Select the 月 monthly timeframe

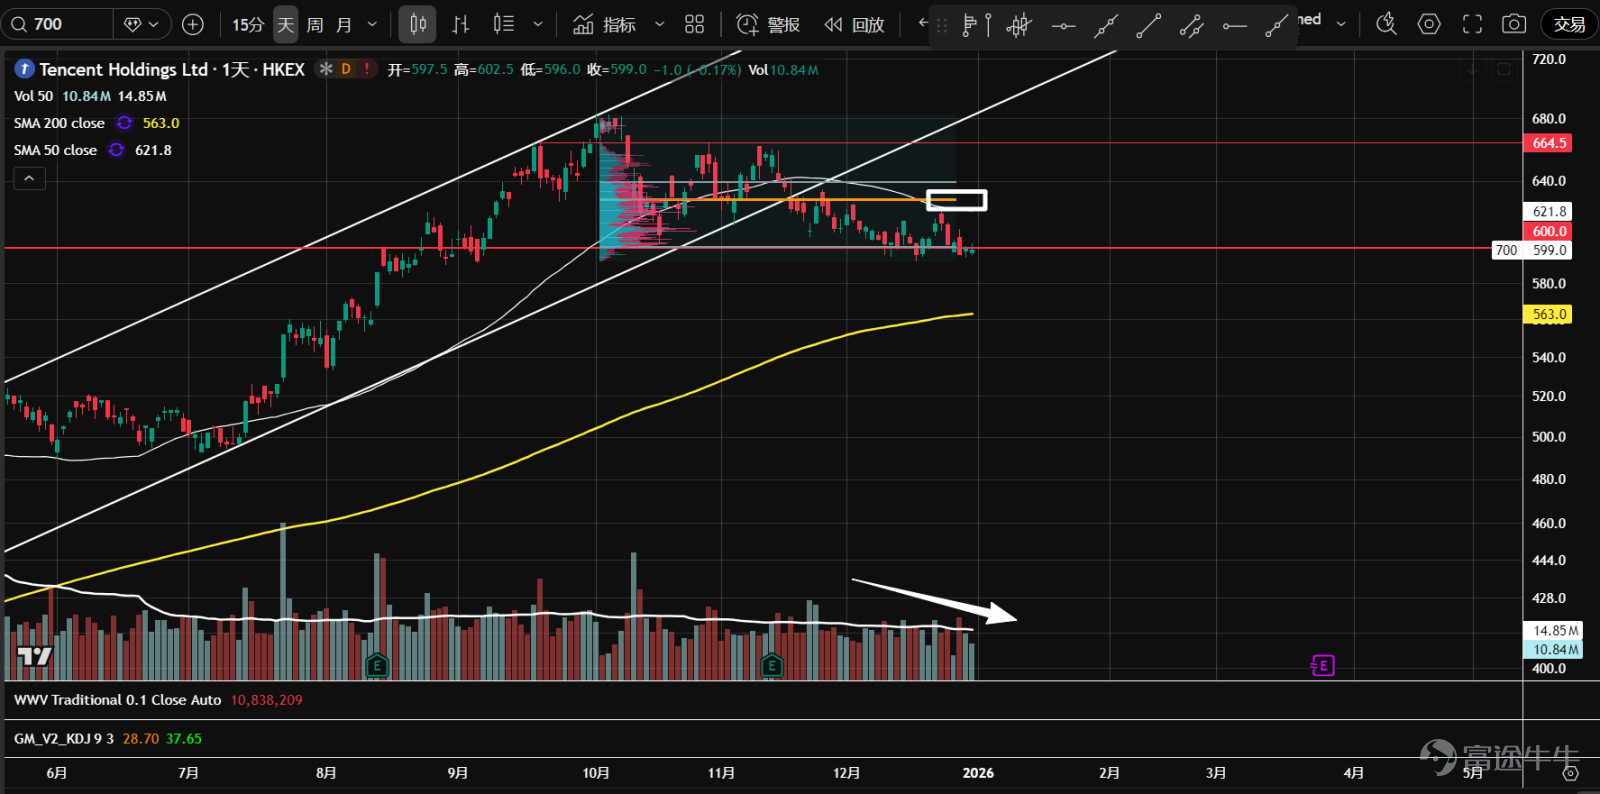(x=344, y=24)
